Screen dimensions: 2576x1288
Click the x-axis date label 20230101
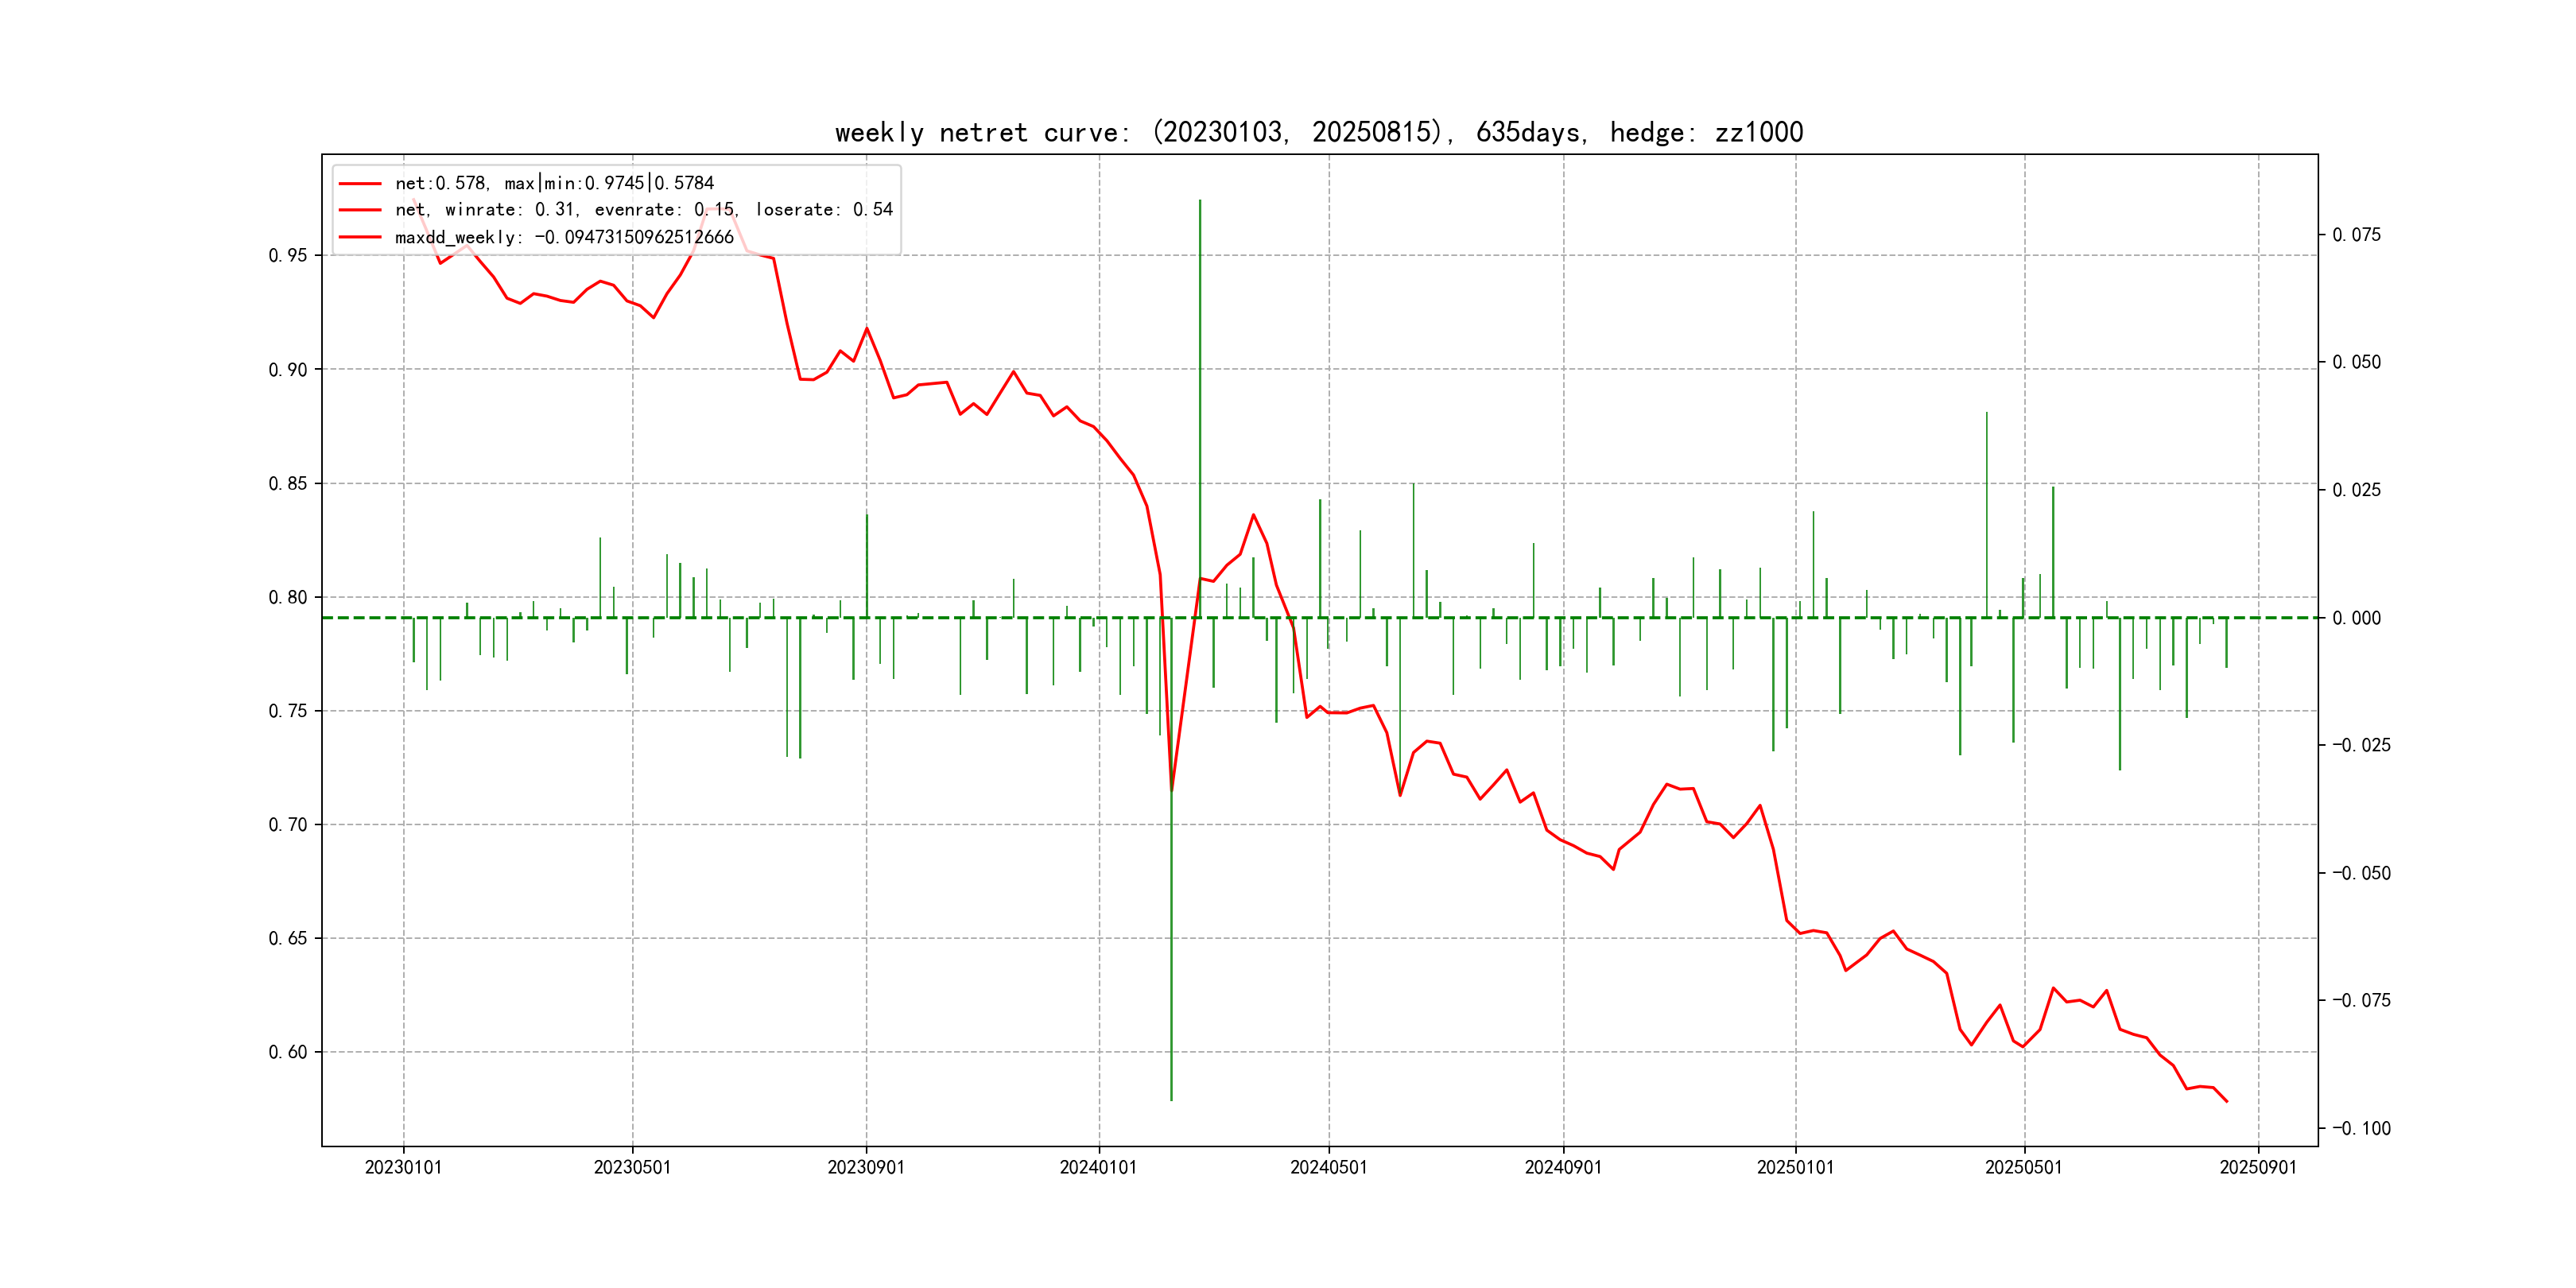click(403, 1168)
